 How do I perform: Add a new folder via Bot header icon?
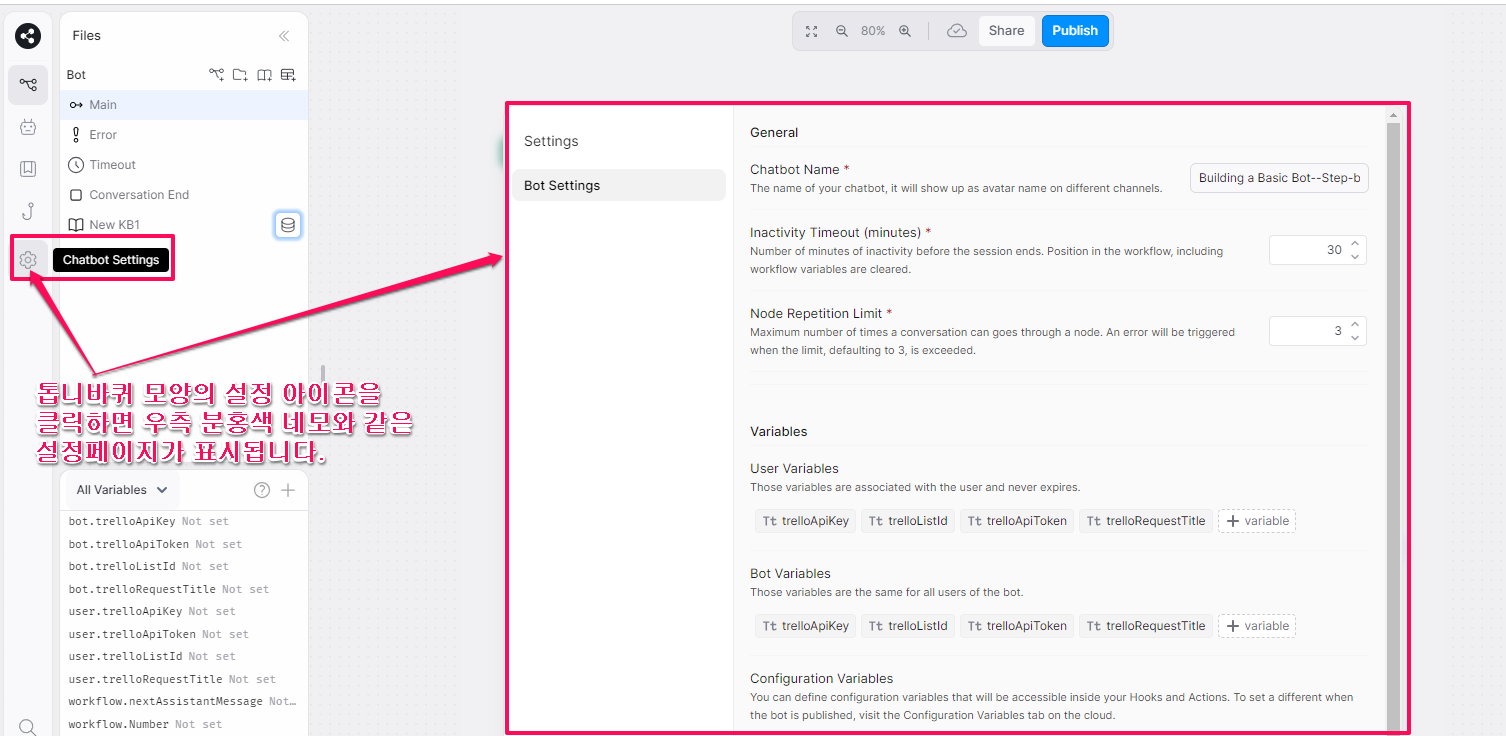240,75
